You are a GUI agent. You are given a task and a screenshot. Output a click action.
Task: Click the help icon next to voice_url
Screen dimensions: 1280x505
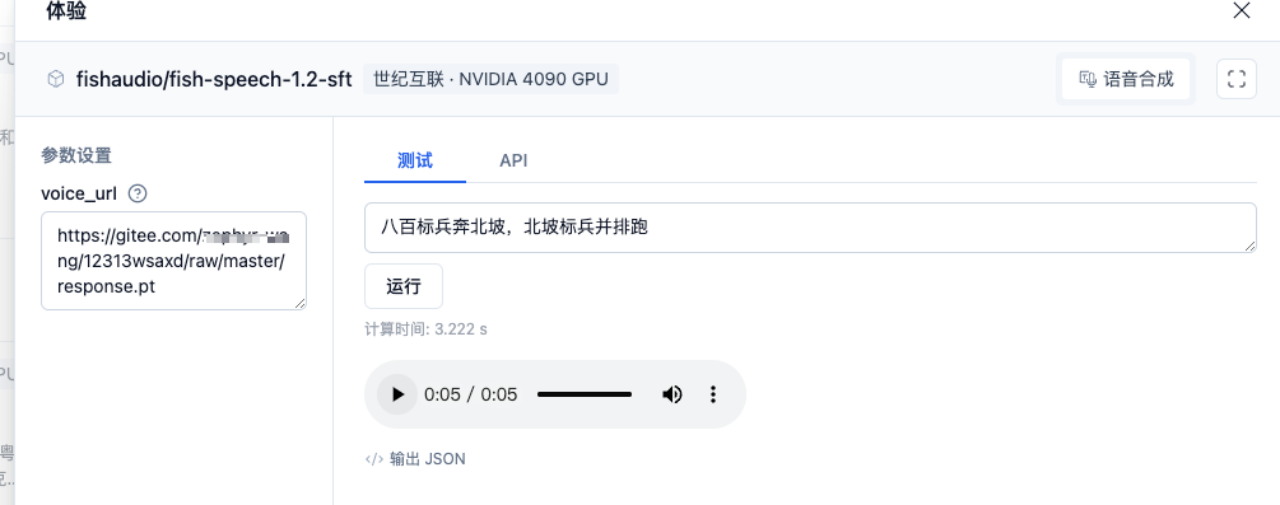(x=138, y=193)
